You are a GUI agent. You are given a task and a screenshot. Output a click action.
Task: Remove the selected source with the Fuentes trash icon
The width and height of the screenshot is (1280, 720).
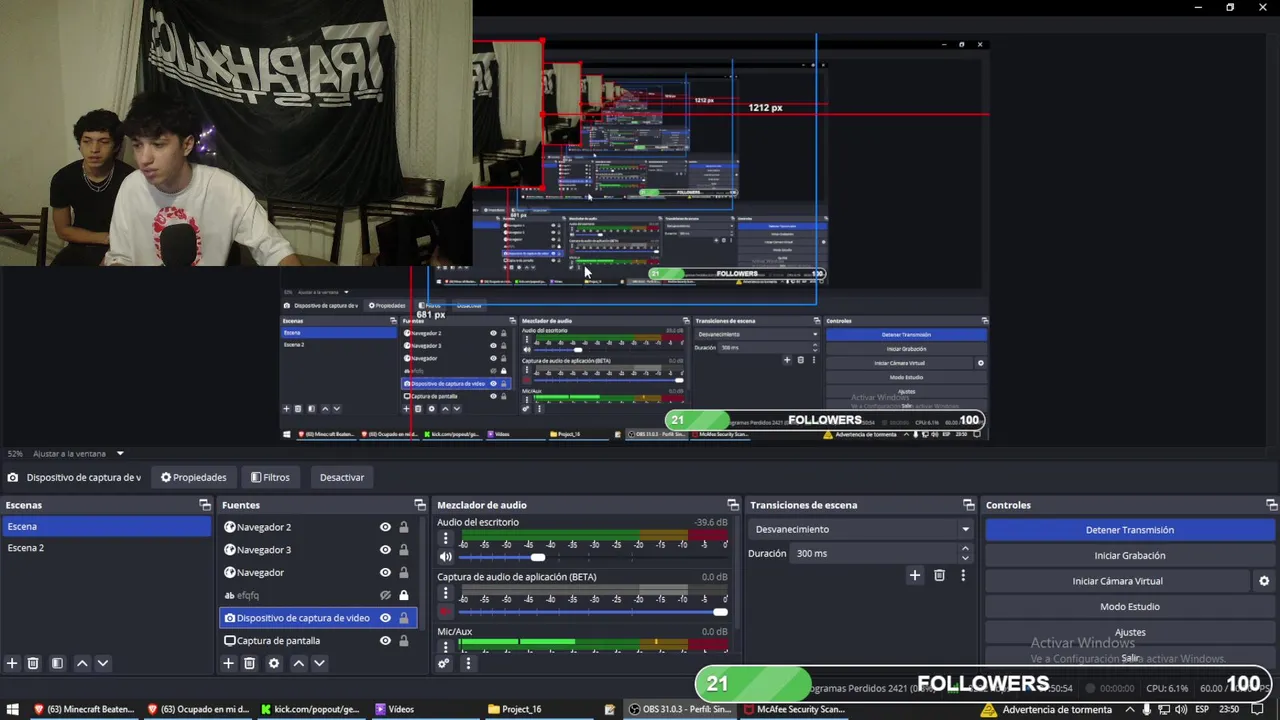click(250, 663)
